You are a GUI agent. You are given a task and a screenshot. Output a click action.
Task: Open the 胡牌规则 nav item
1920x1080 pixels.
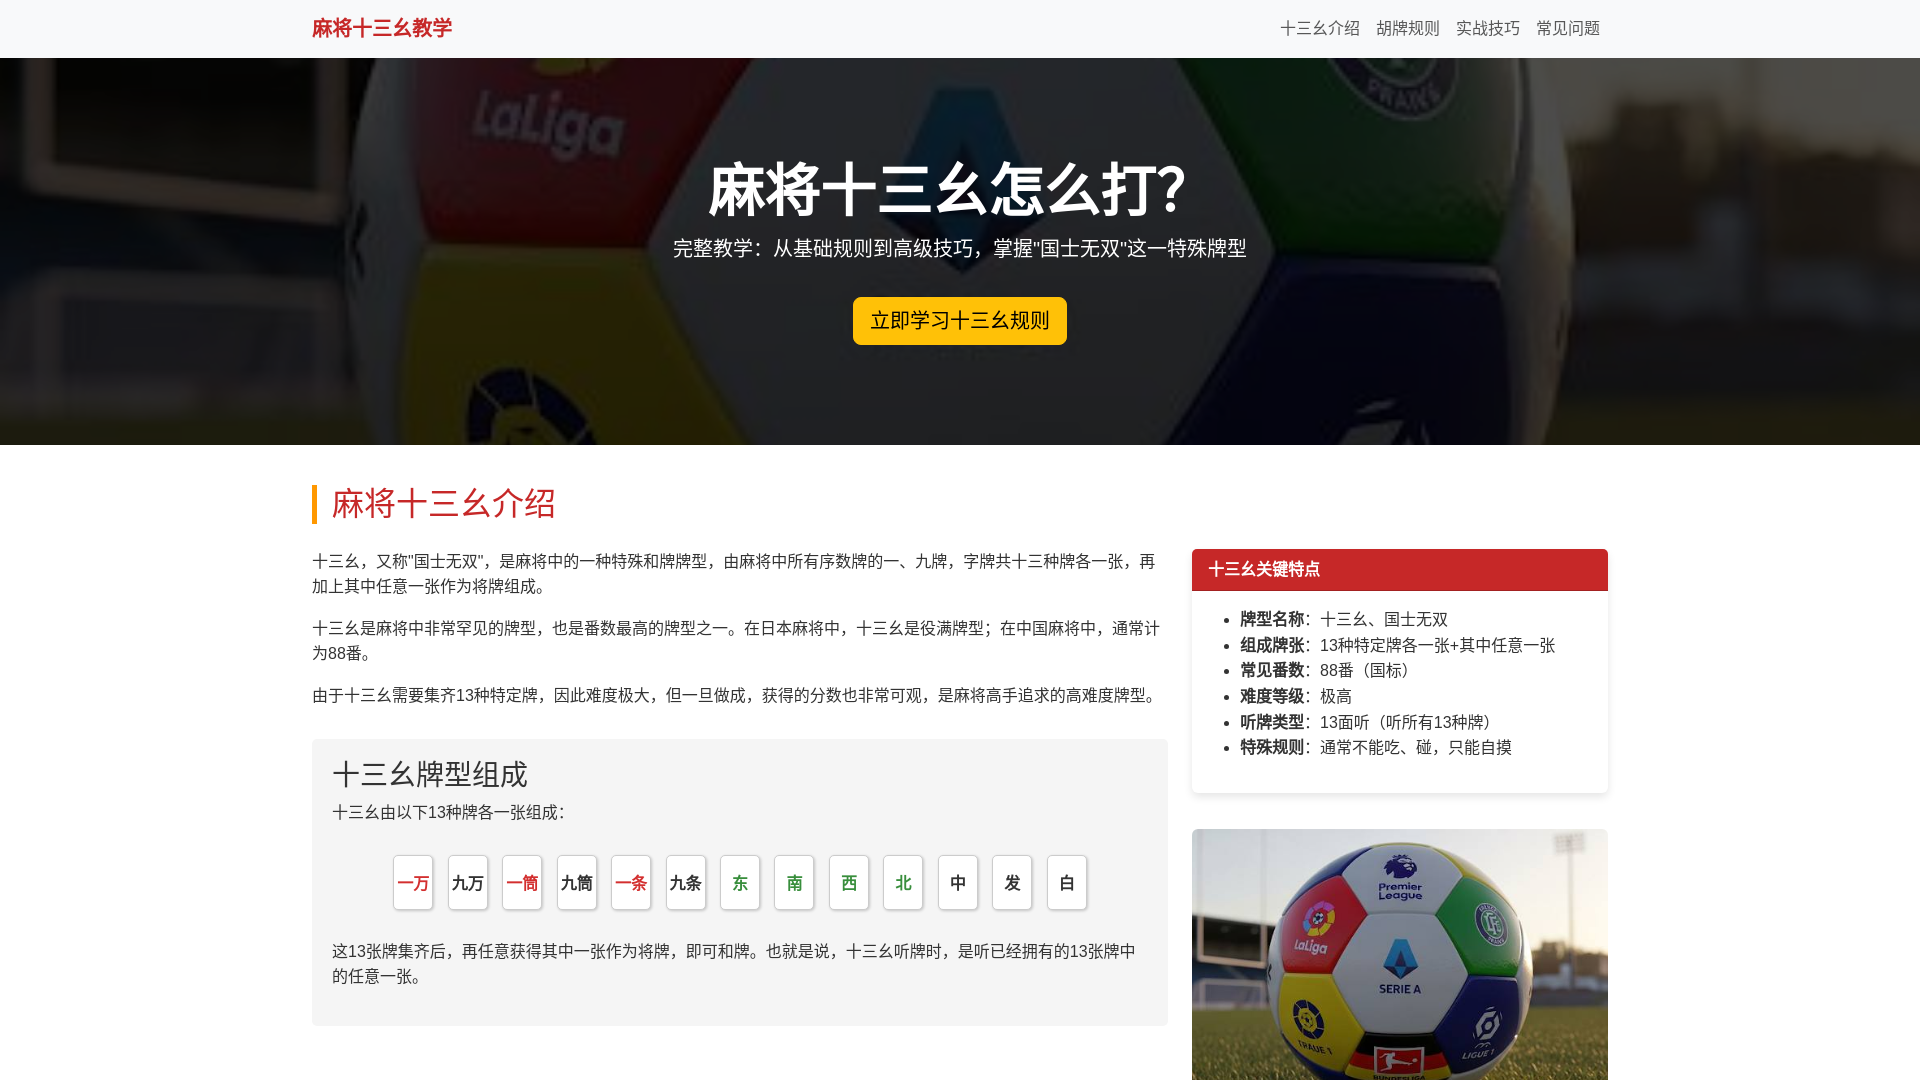click(1408, 28)
